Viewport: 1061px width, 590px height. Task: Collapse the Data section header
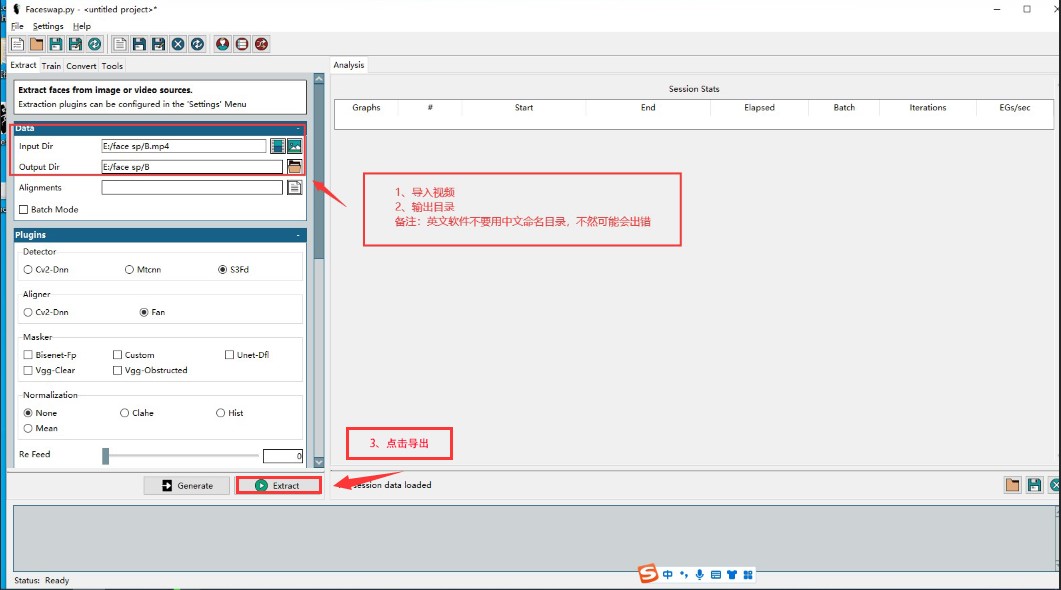pos(298,128)
